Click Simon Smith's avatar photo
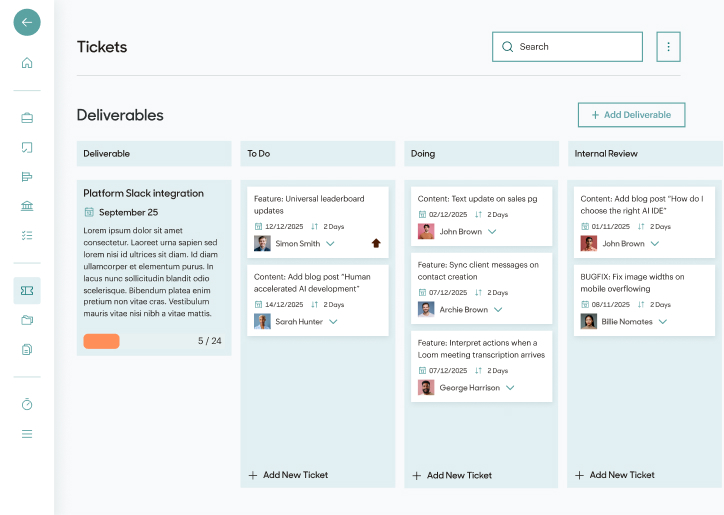Image resolution: width=724 pixels, height=515 pixels. [262, 243]
